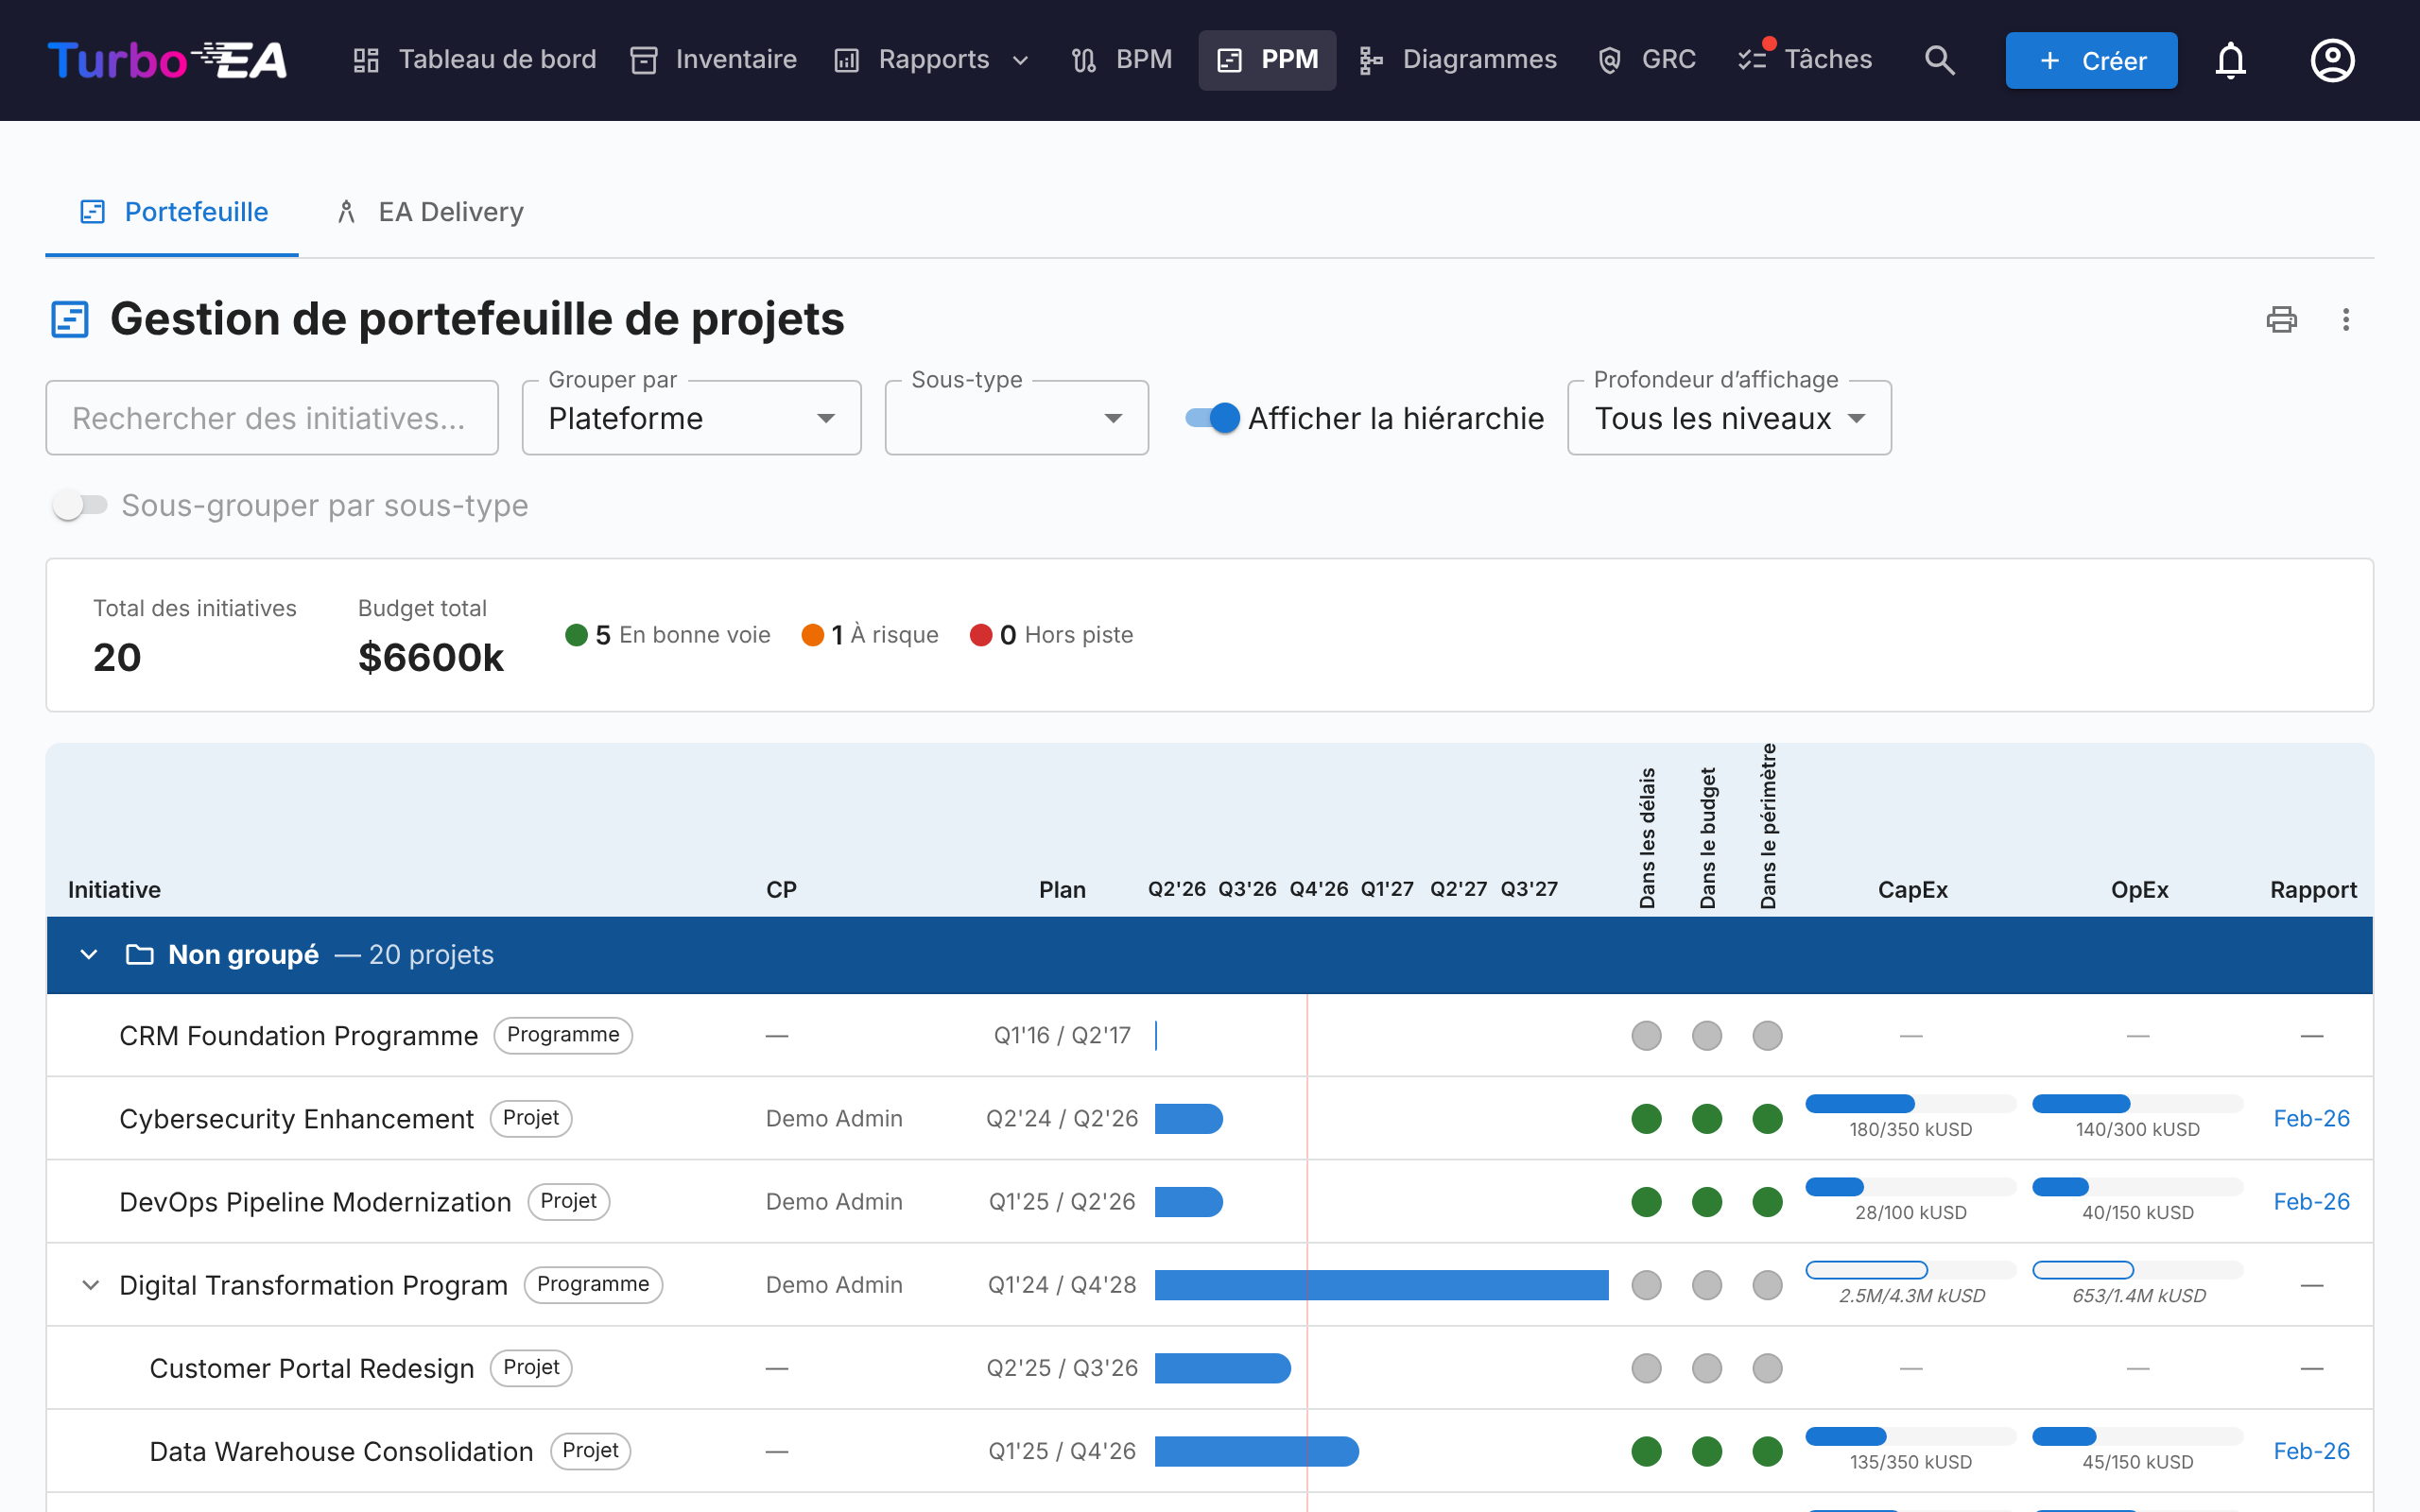
Task: Open the user account profile icon
Action: [x=2332, y=60]
